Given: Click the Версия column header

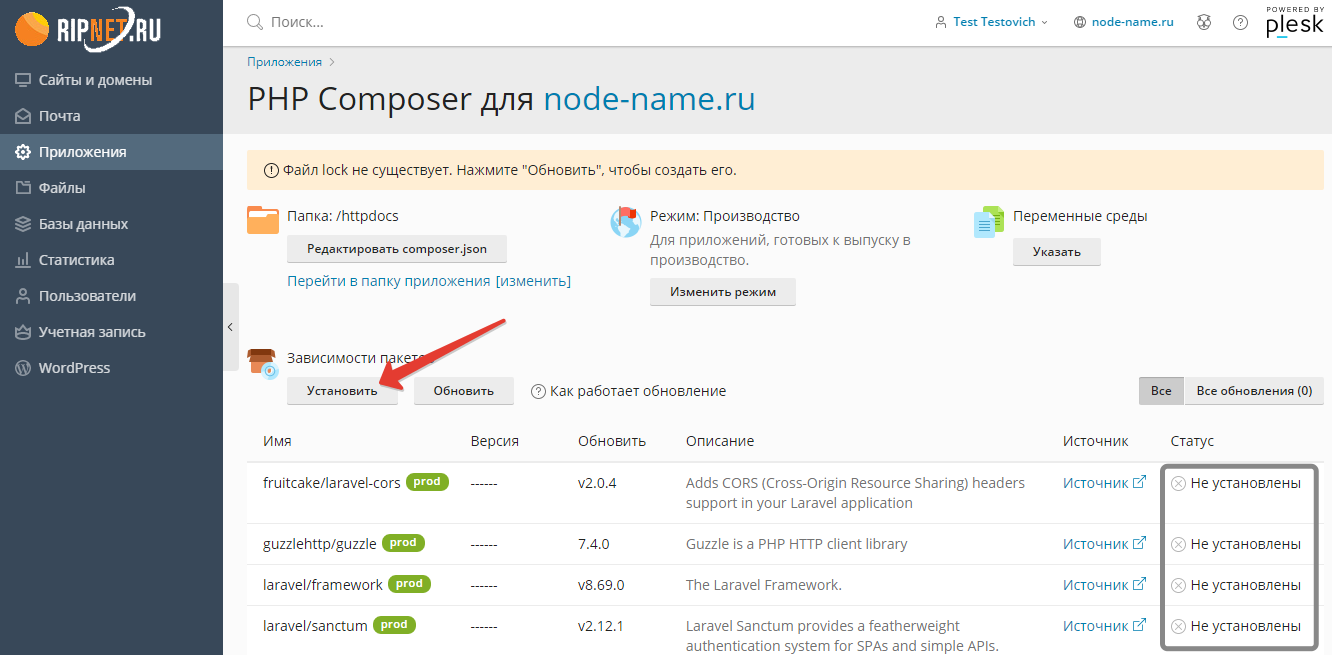Looking at the screenshot, I should tap(495, 441).
